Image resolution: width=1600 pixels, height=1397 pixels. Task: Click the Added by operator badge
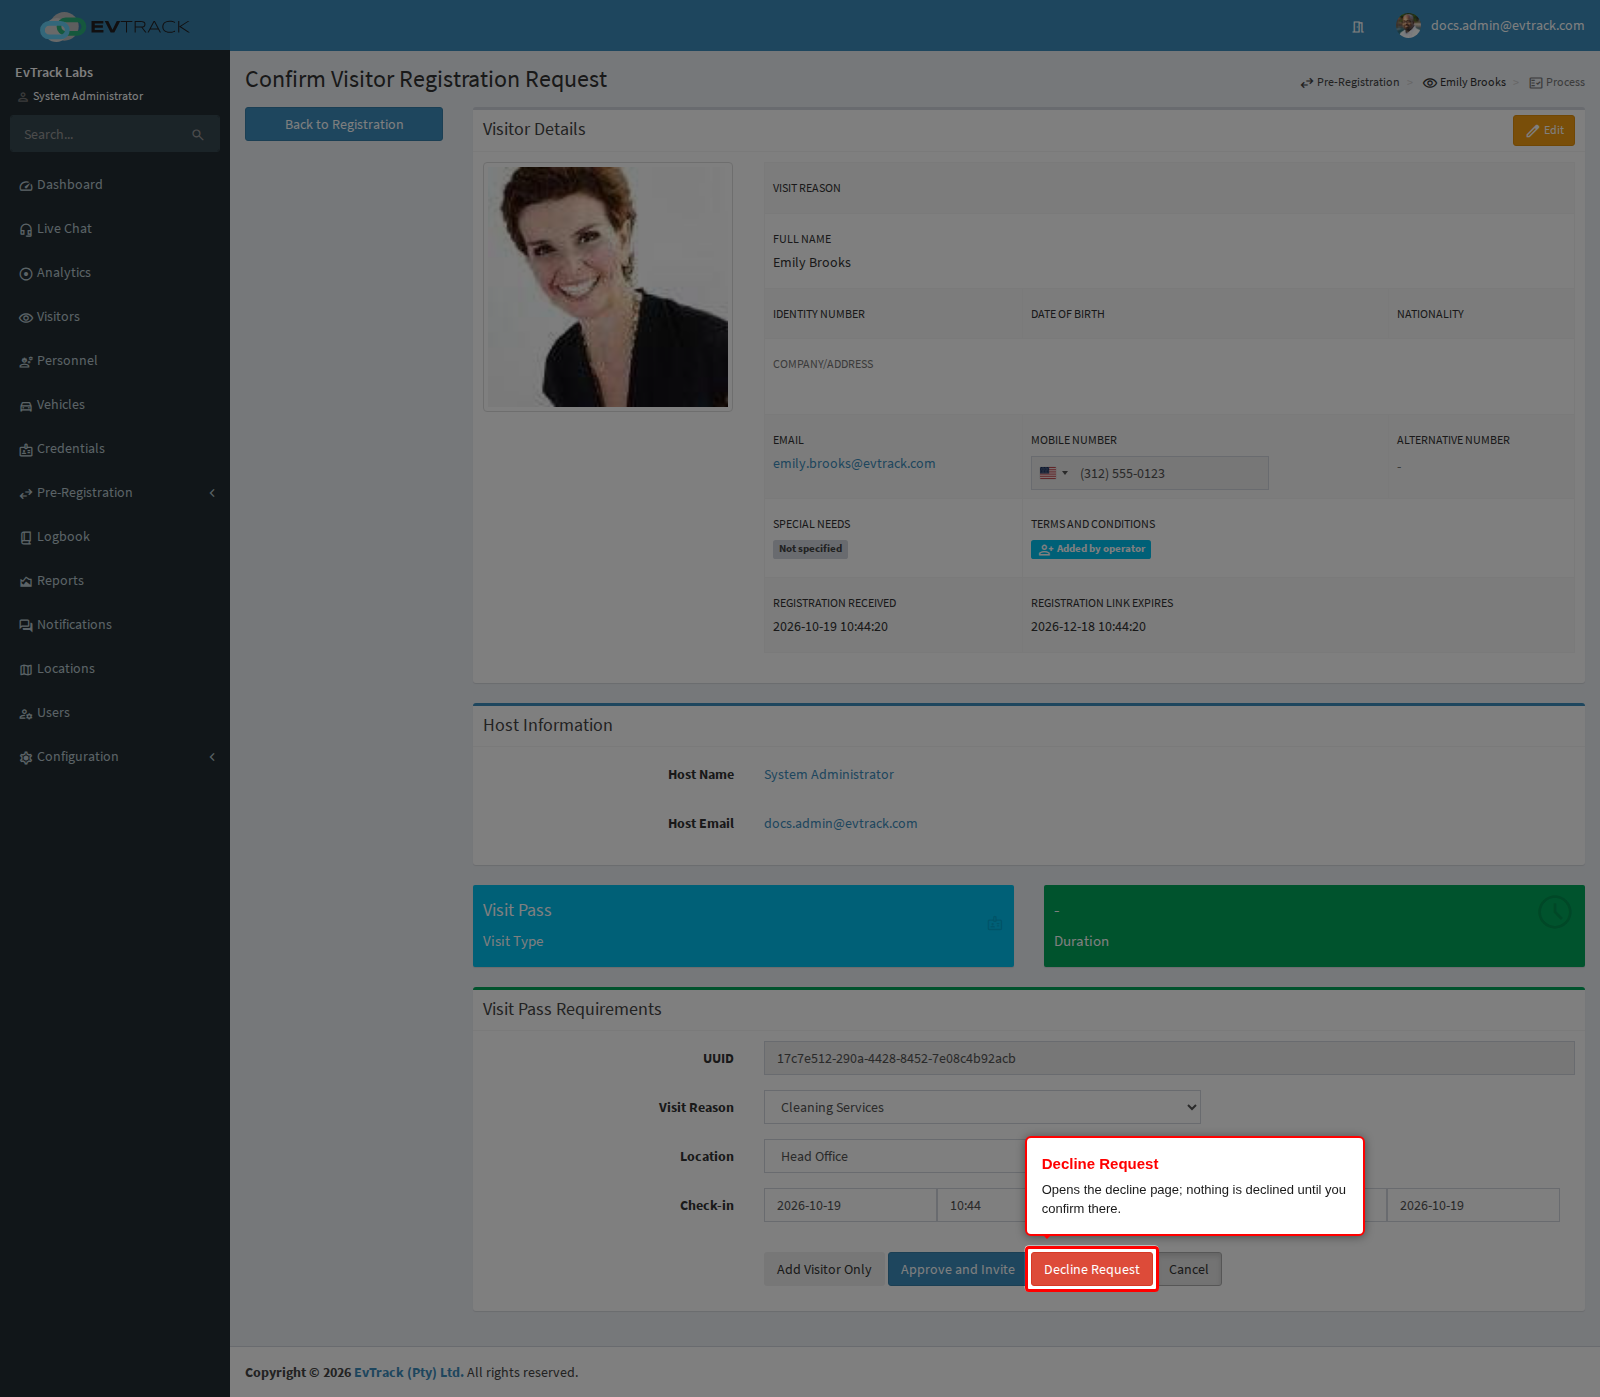click(1091, 549)
